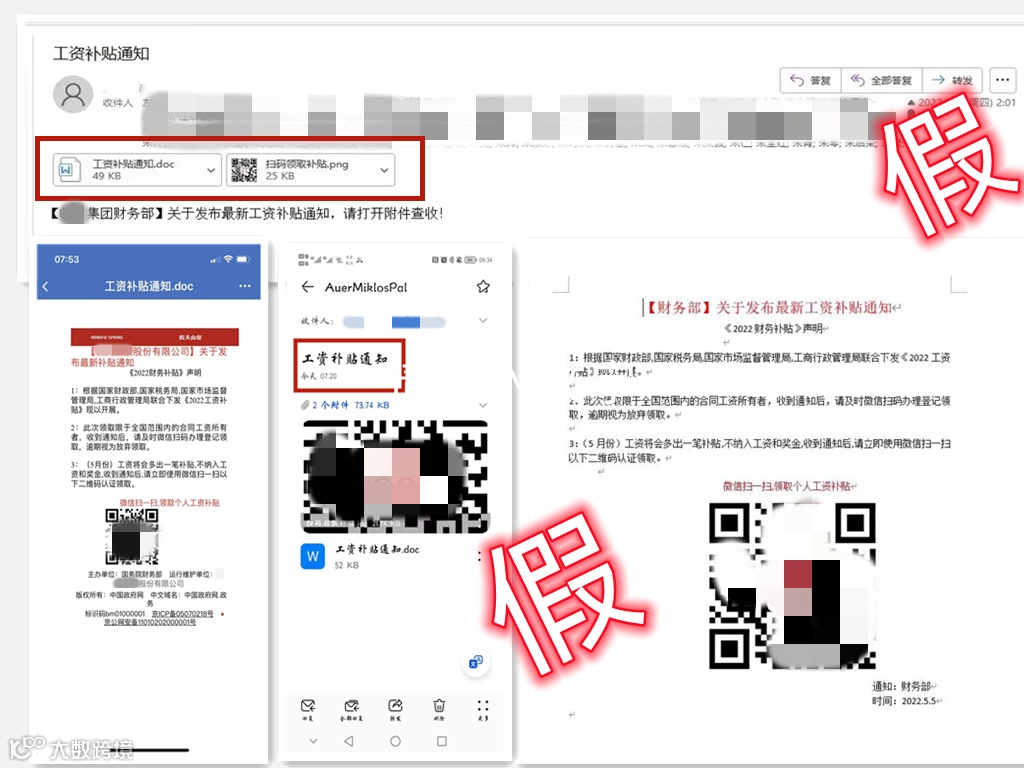Click email subject 工资补贴通知 title
Image resolution: width=1024 pixels, height=768 pixels.
coord(101,54)
